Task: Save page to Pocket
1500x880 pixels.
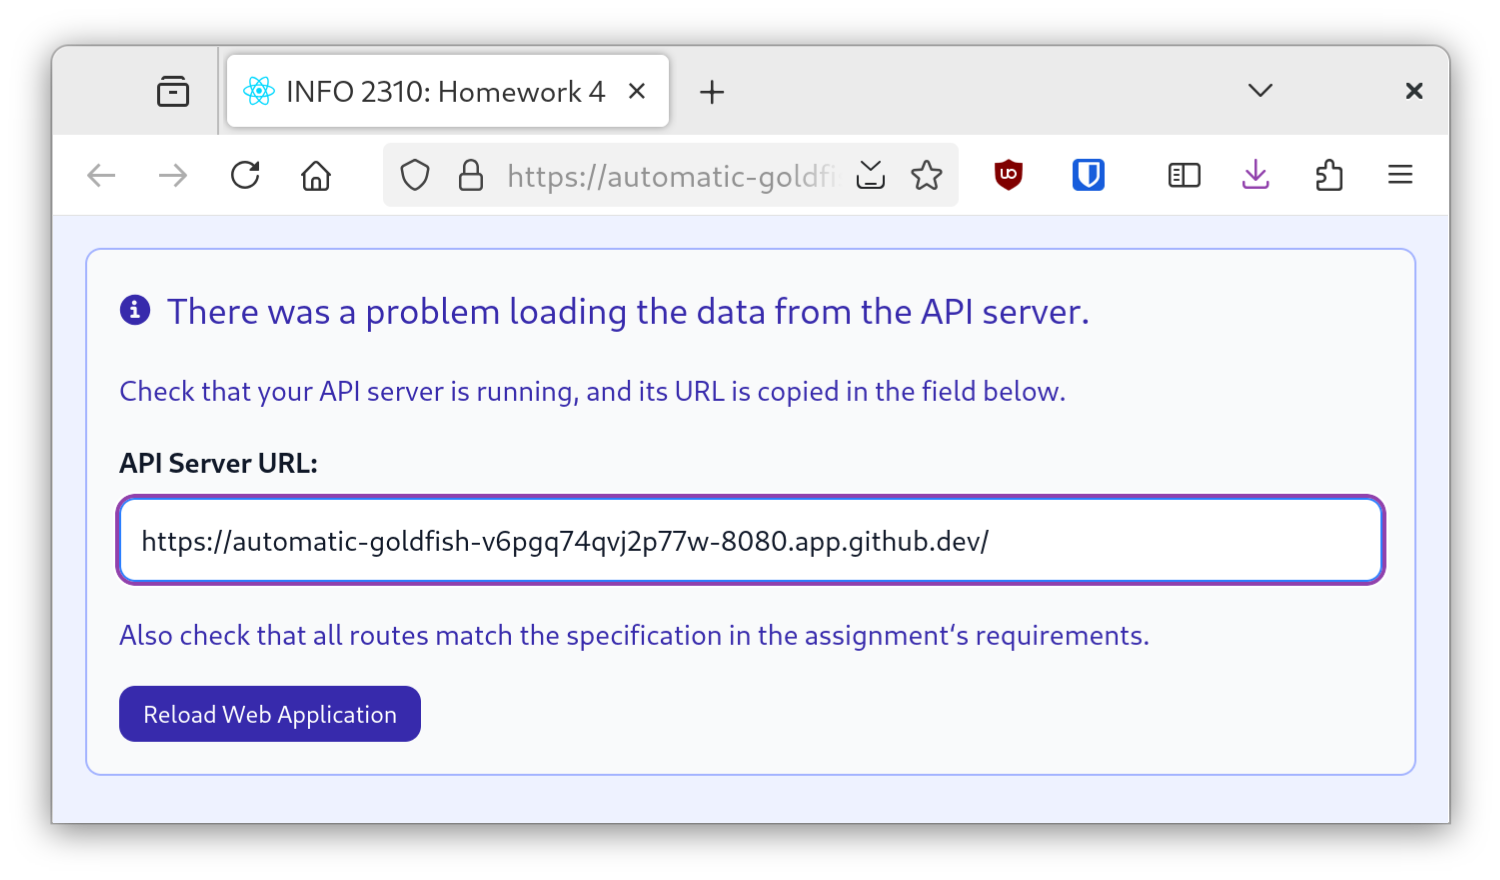Action: click(870, 175)
